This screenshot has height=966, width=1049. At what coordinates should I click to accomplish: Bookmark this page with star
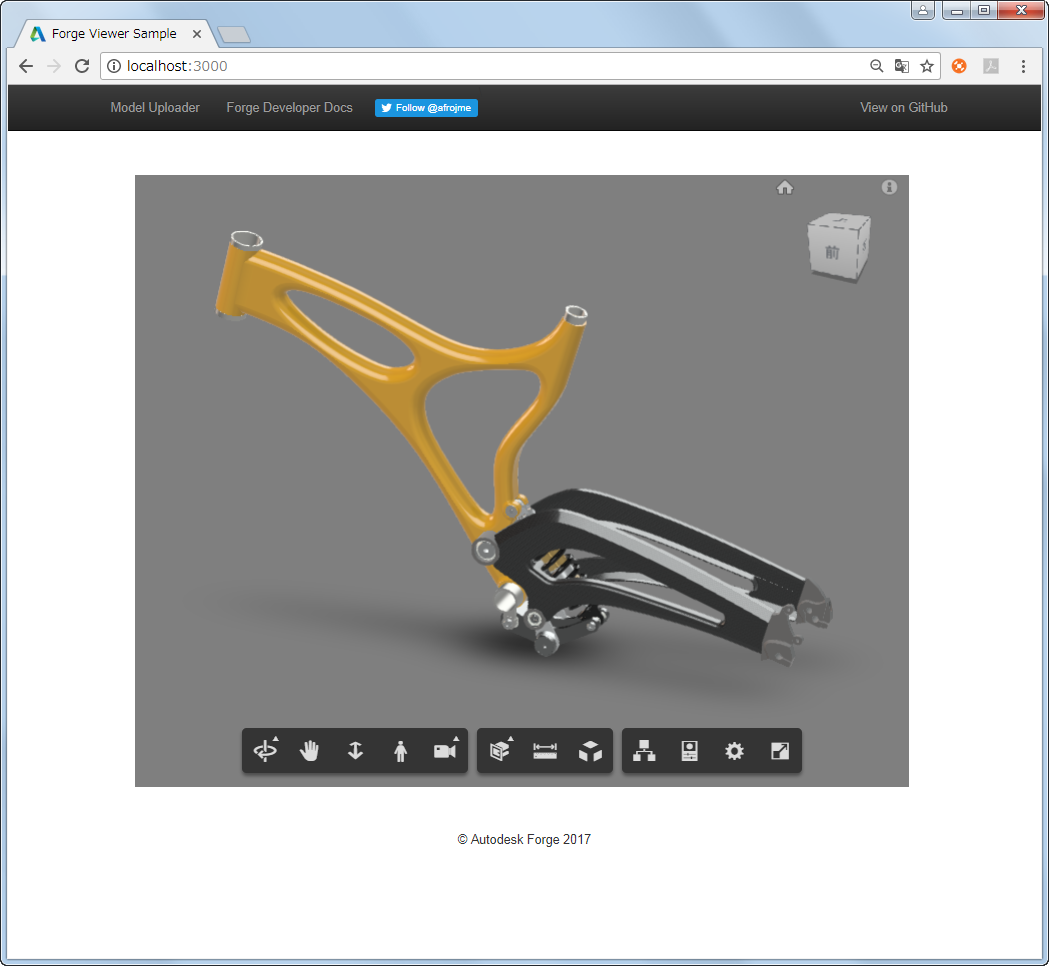tap(927, 66)
